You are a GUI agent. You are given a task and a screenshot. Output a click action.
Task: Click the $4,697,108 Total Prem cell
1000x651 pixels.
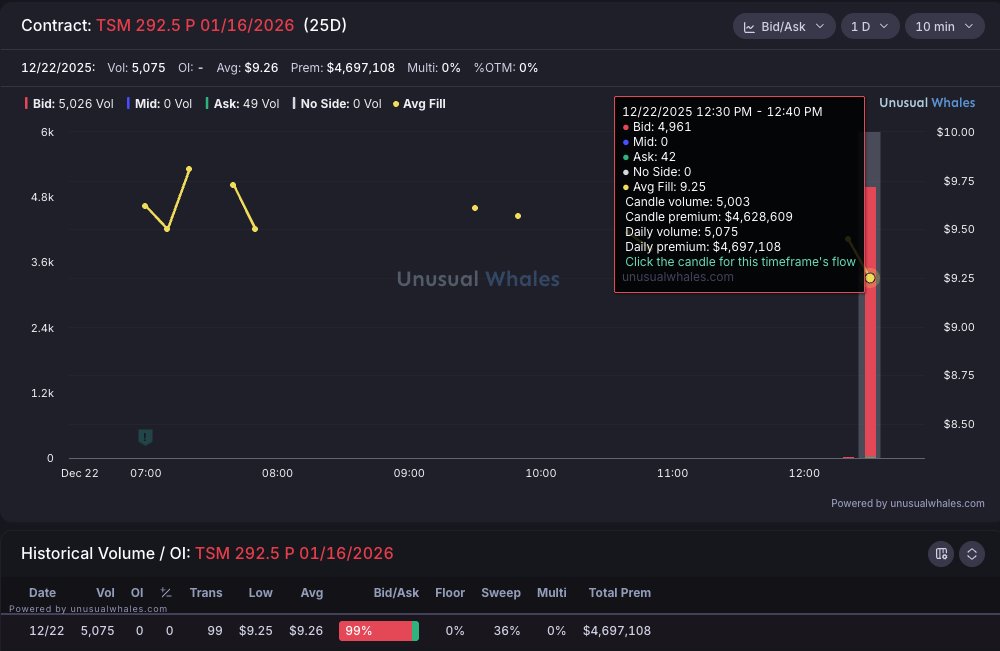pos(617,631)
